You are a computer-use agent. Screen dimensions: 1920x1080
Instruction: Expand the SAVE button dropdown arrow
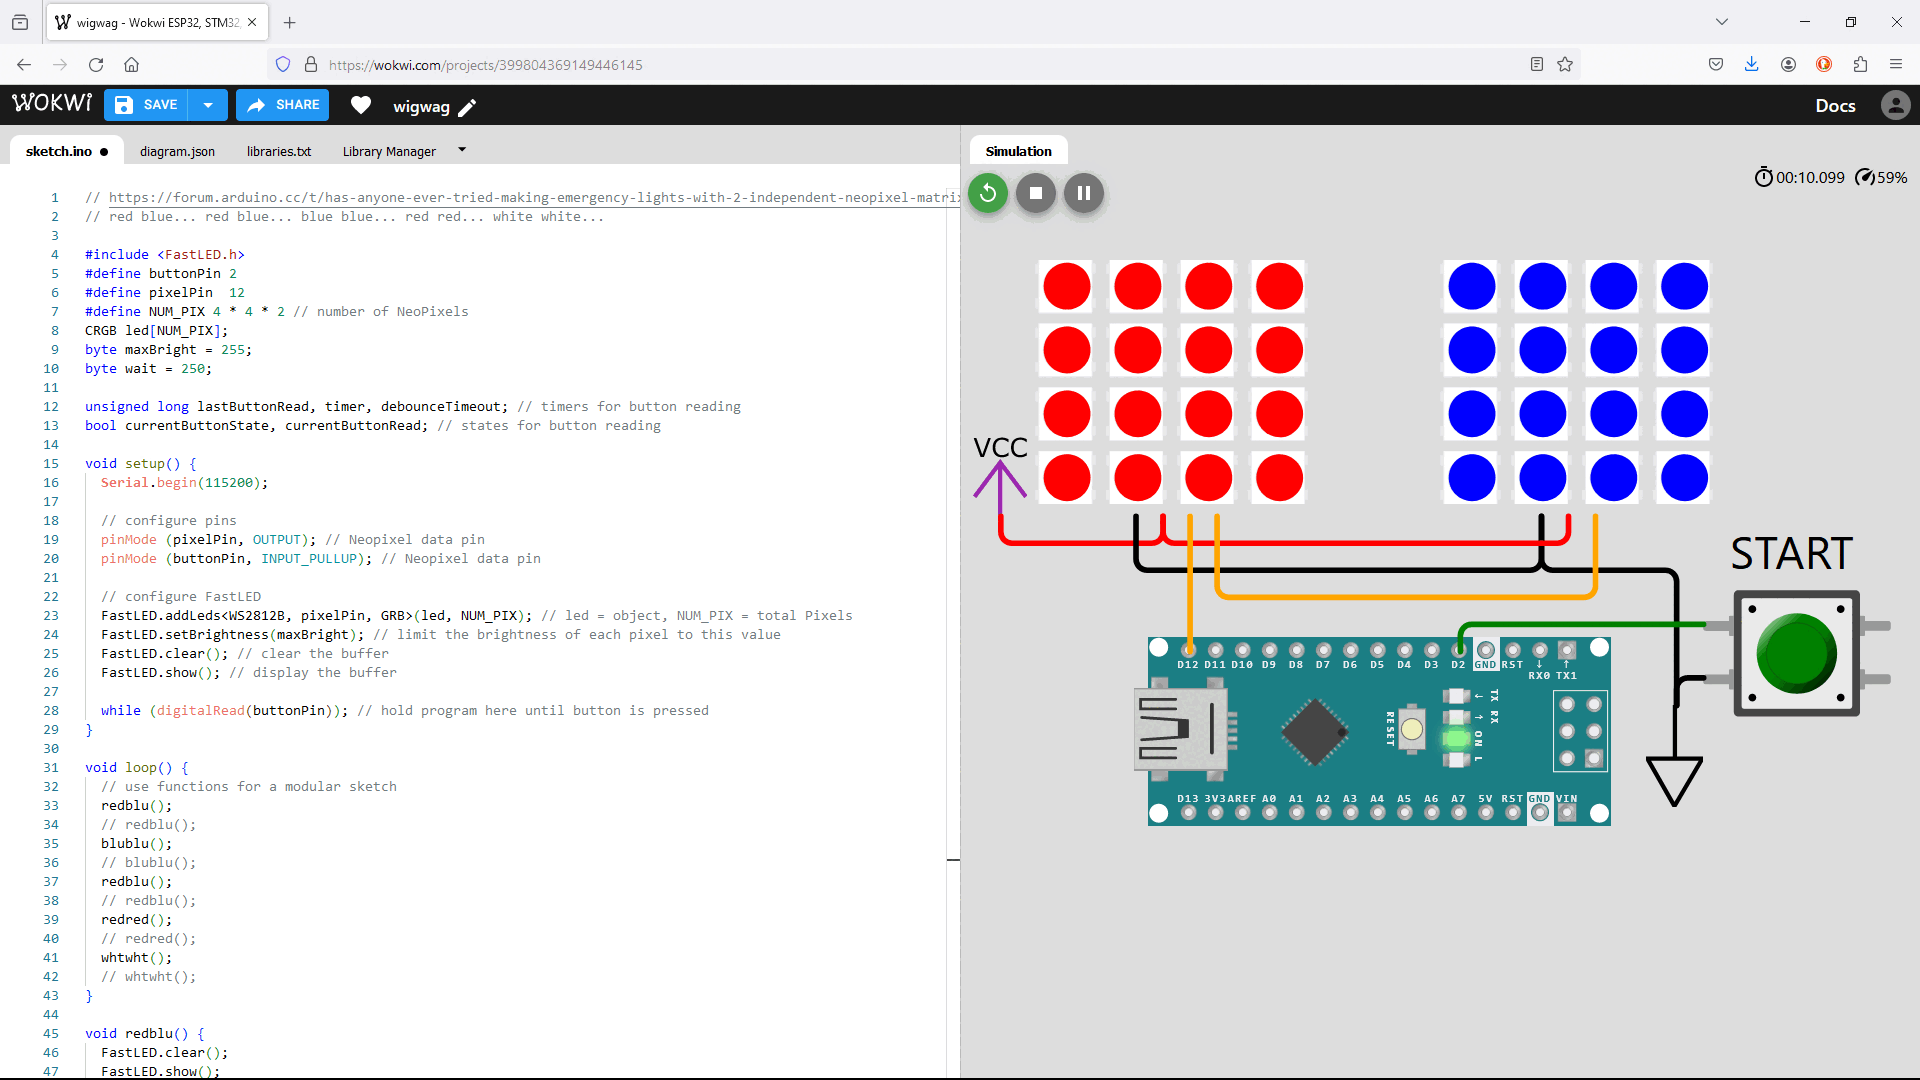pyautogui.click(x=207, y=104)
